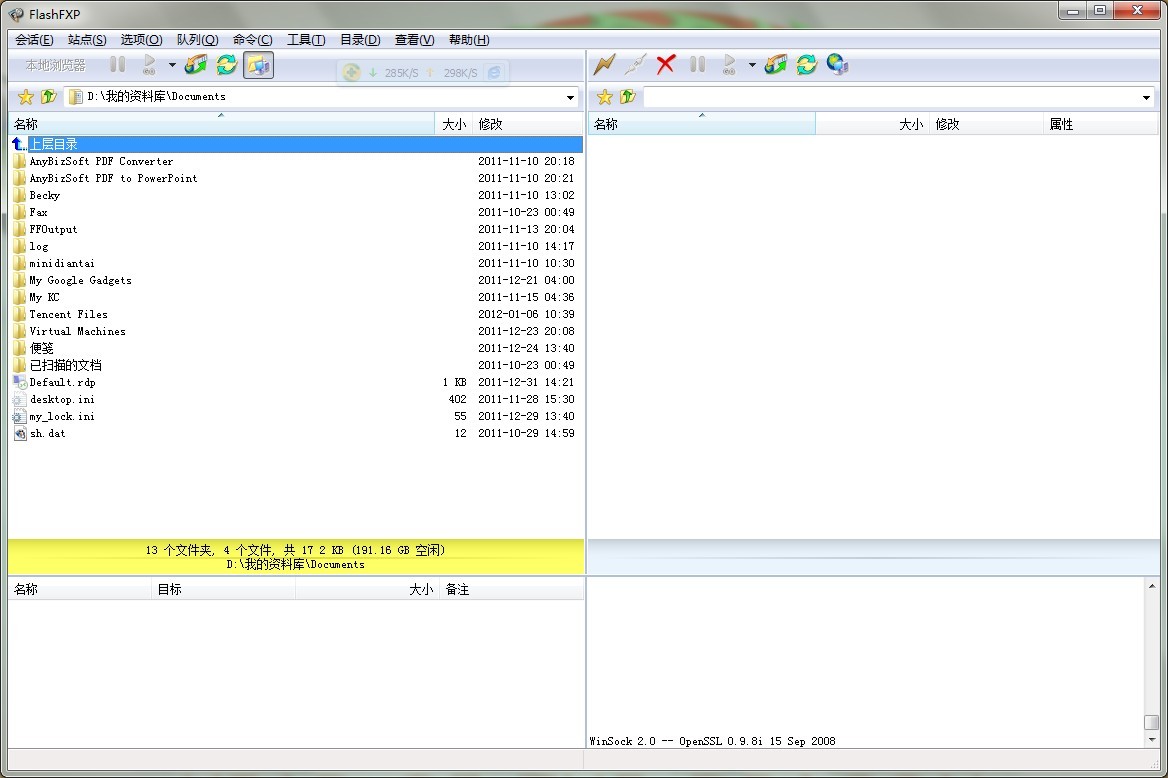Click the transfer queue icon in remote toolbar
The width and height of the screenshot is (1168, 778).
pyautogui.click(x=776, y=65)
